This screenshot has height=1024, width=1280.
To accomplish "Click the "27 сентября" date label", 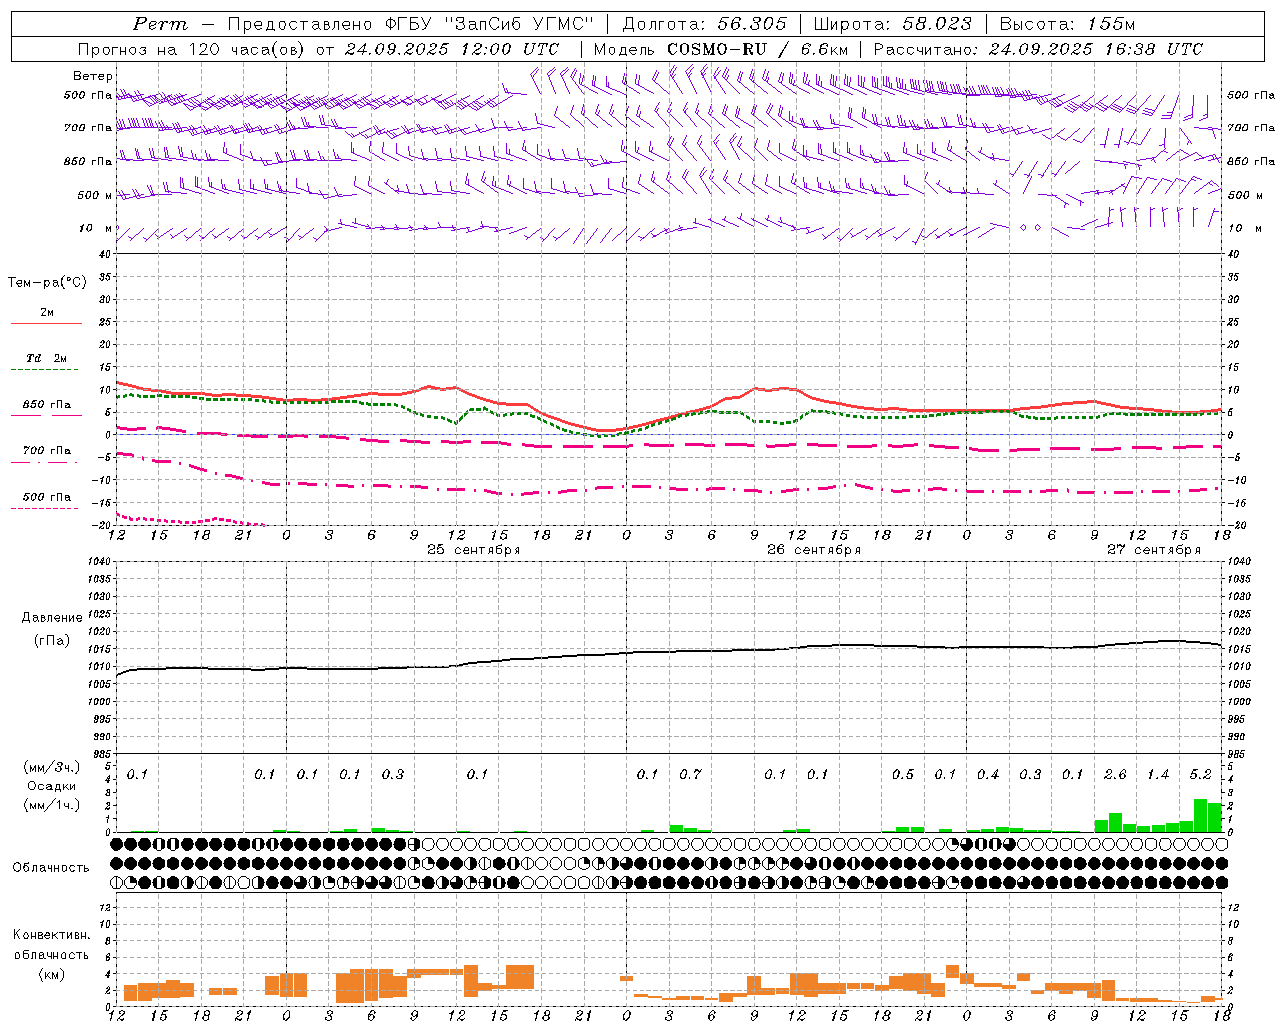I will [1154, 550].
